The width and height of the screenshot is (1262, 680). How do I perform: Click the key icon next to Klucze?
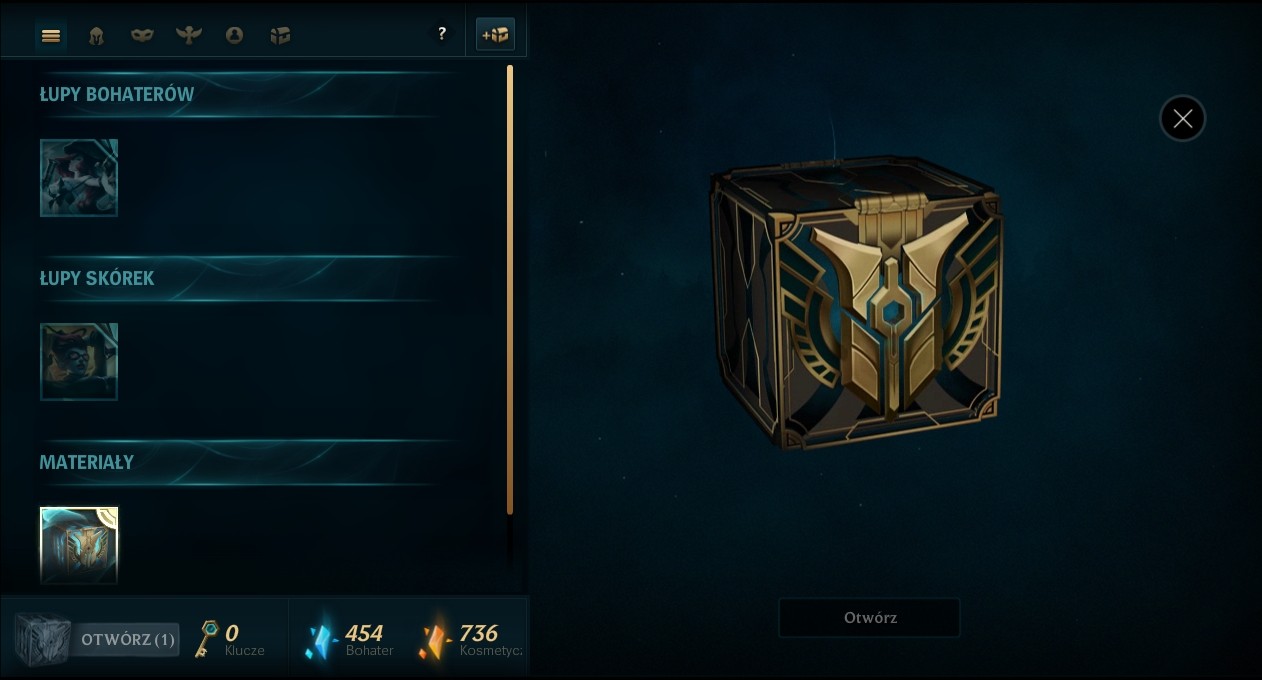[207, 638]
